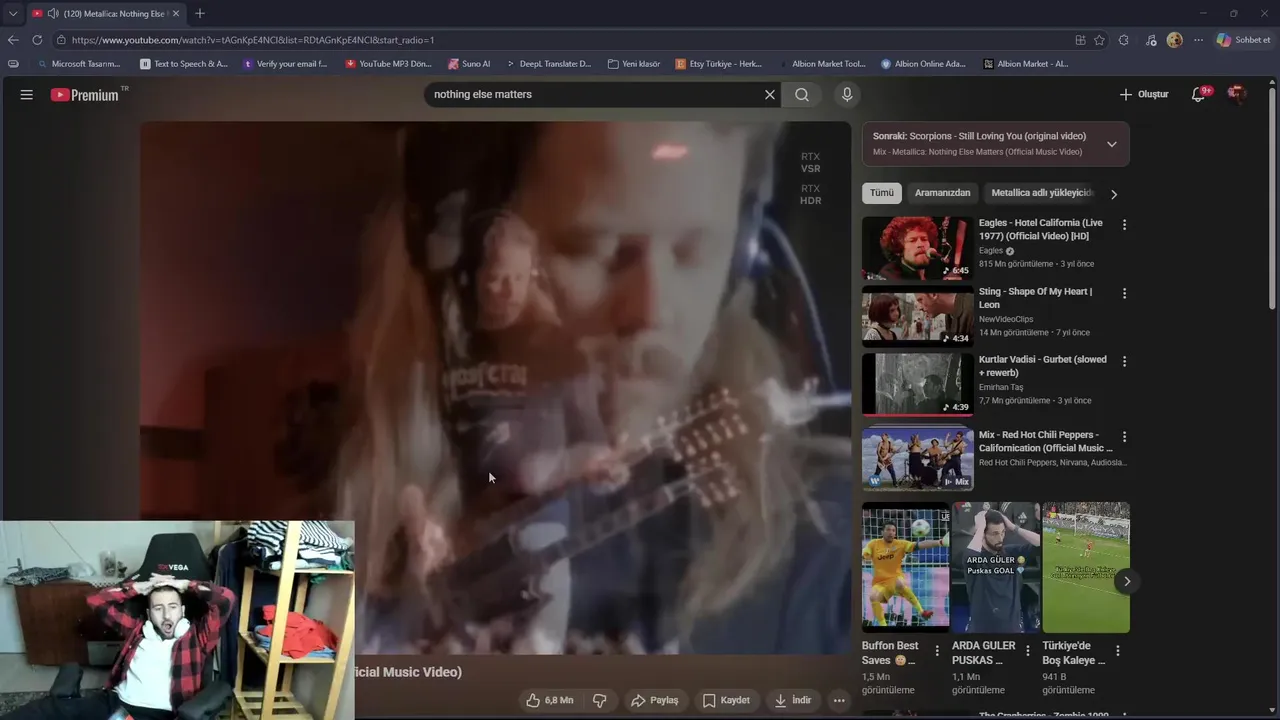Click the Metallica video player area
Screen dimensions: 1280x720
495,388
